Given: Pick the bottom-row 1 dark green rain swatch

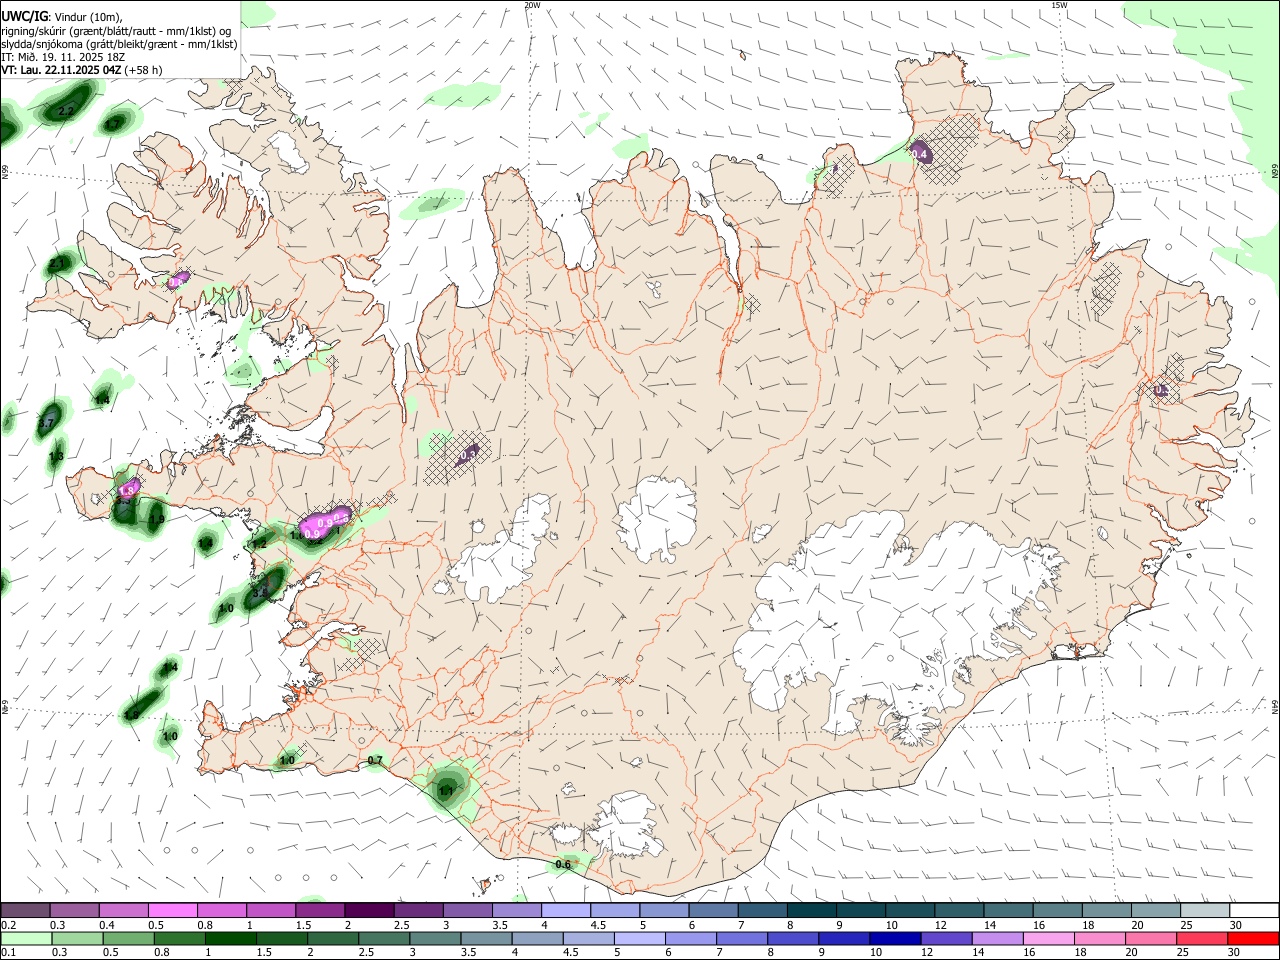Looking at the screenshot, I should 230,939.
